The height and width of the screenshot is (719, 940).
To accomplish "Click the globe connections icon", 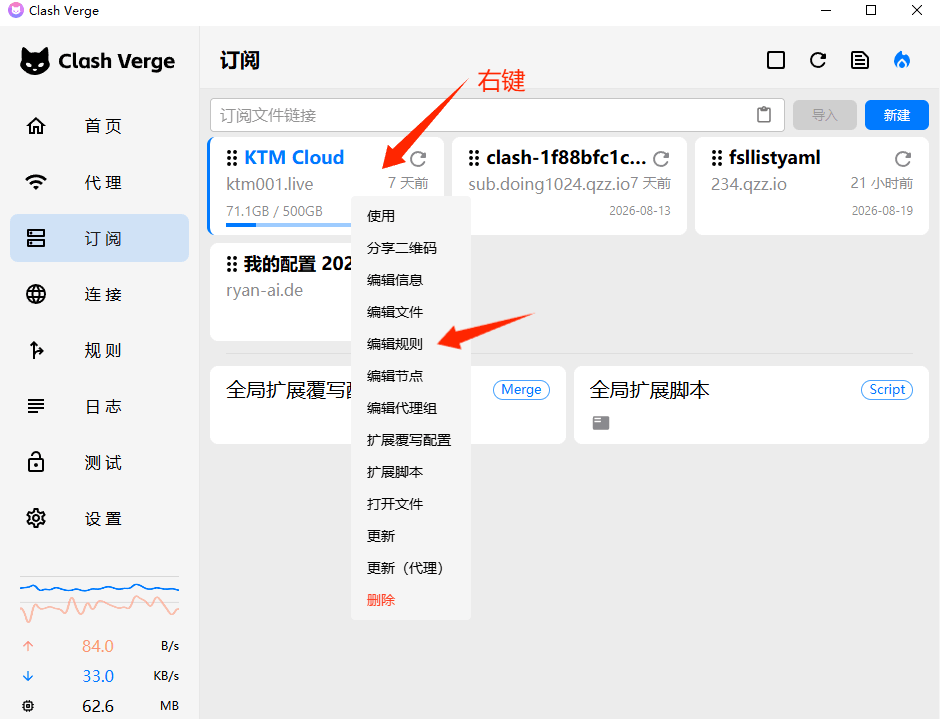I will tap(36, 294).
